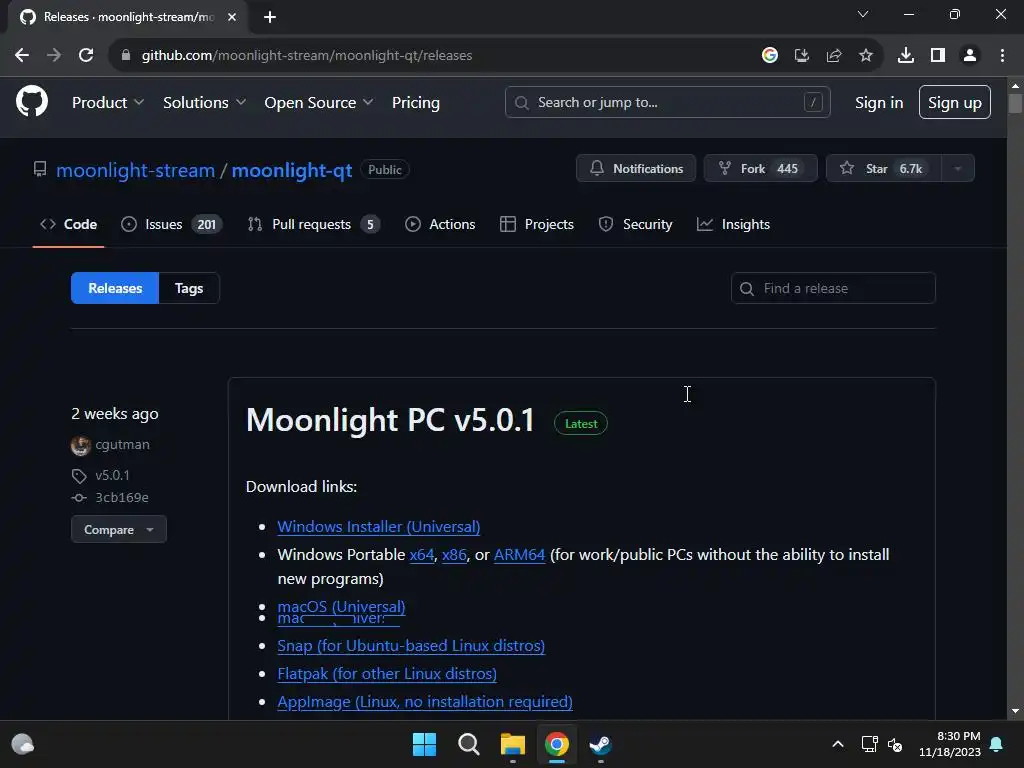Open the Pricing page
The image size is (1024, 768).
416,103
